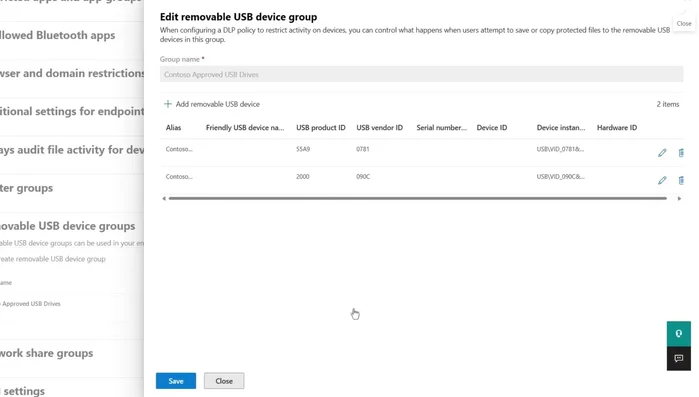Click the first row Contoso alias cell
The height and width of the screenshot is (397, 699).
pos(179,149)
